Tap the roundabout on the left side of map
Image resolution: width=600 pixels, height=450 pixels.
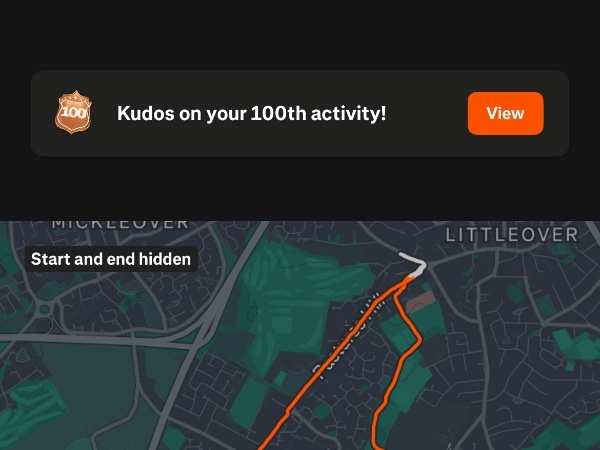coord(45,308)
